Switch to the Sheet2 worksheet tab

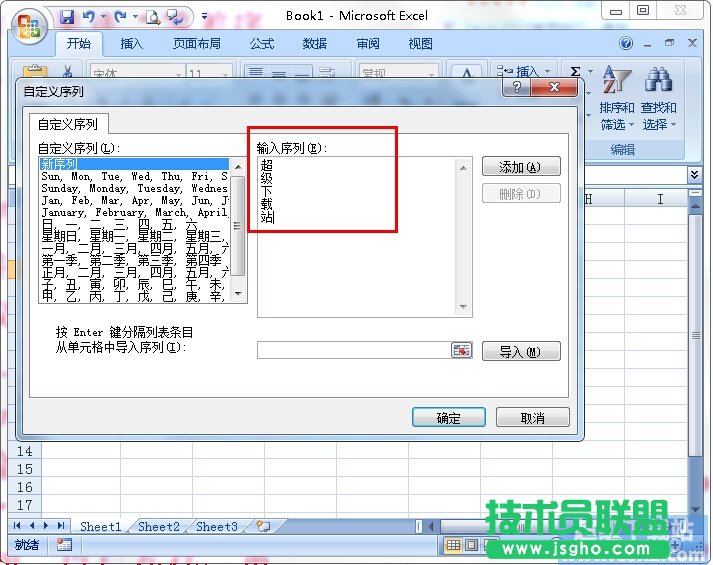coord(159,526)
